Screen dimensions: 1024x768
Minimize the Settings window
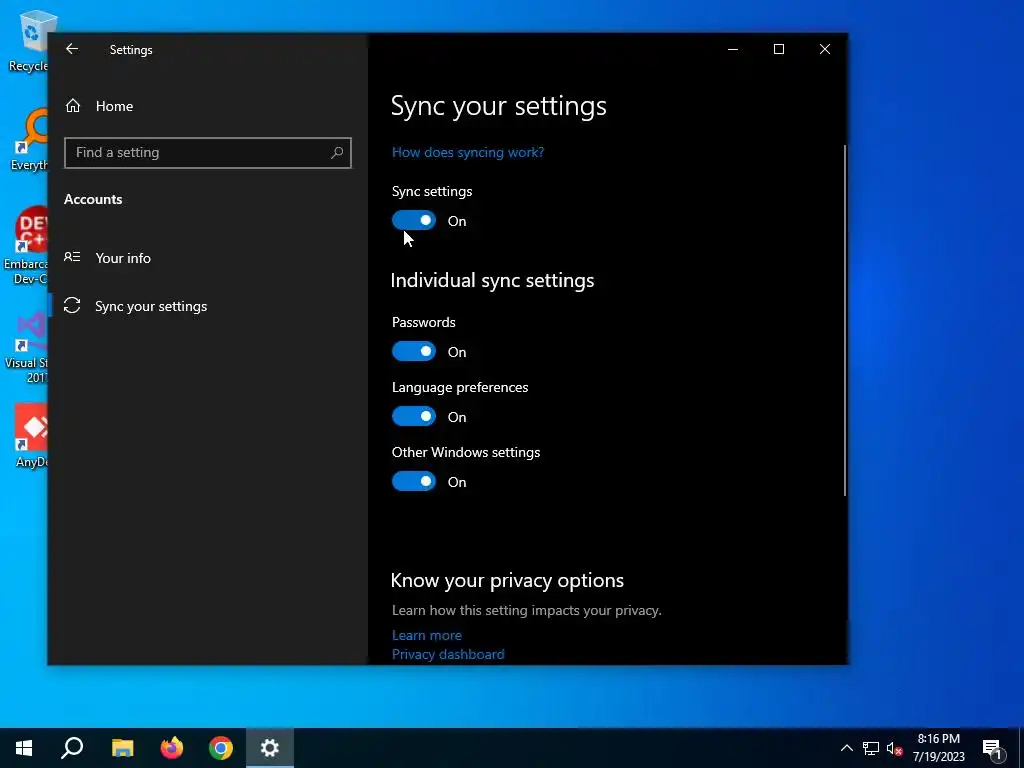pyautogui.click(x=733, y=49)
